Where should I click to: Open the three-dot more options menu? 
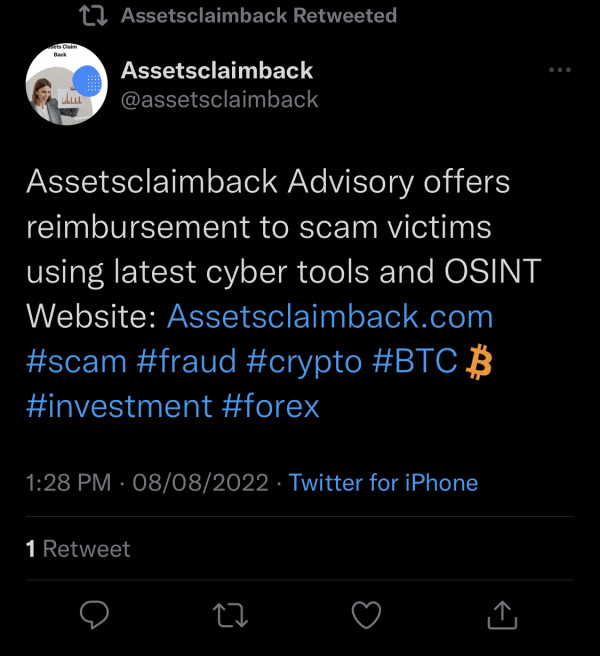coord(560,70)
